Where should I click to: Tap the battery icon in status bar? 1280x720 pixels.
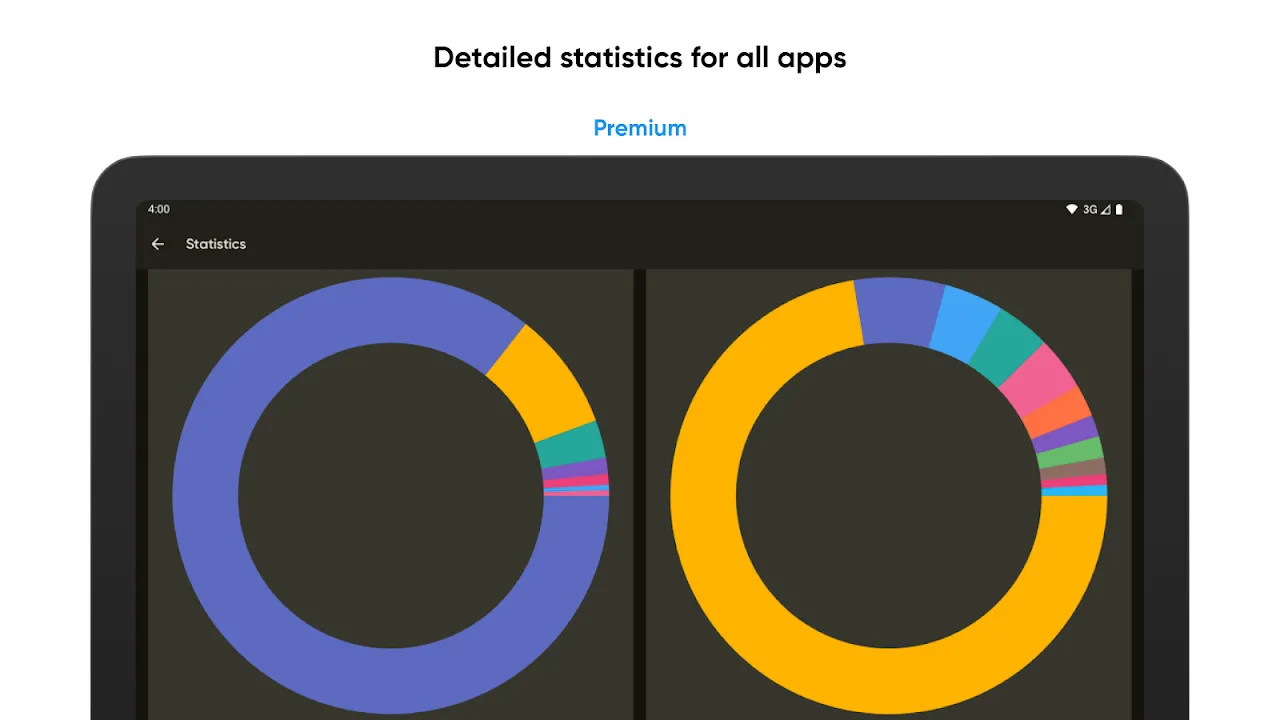pyautogui.click(x=1119, y=210)
